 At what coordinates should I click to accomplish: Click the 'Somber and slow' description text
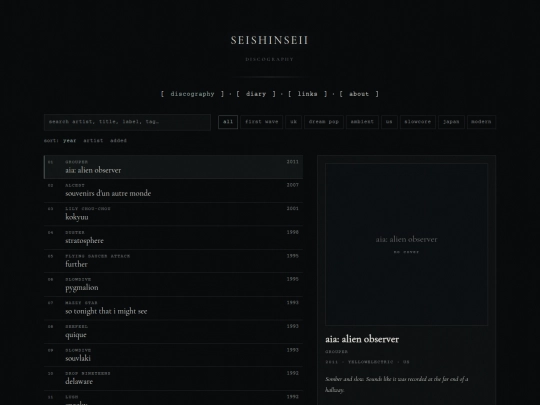click(396, 384)
